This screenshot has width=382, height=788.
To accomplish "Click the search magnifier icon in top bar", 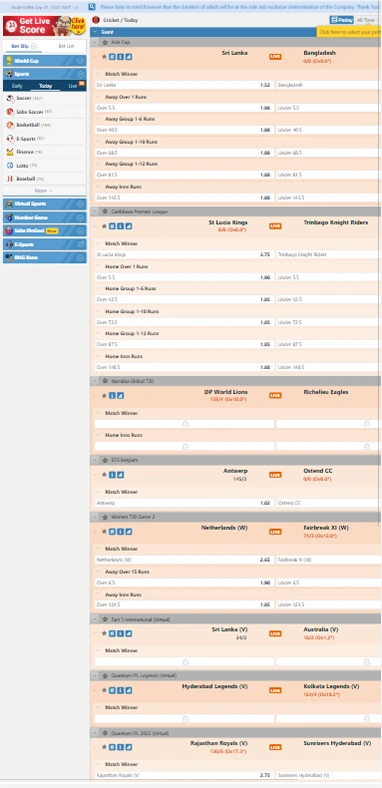I will coord(92,7).
